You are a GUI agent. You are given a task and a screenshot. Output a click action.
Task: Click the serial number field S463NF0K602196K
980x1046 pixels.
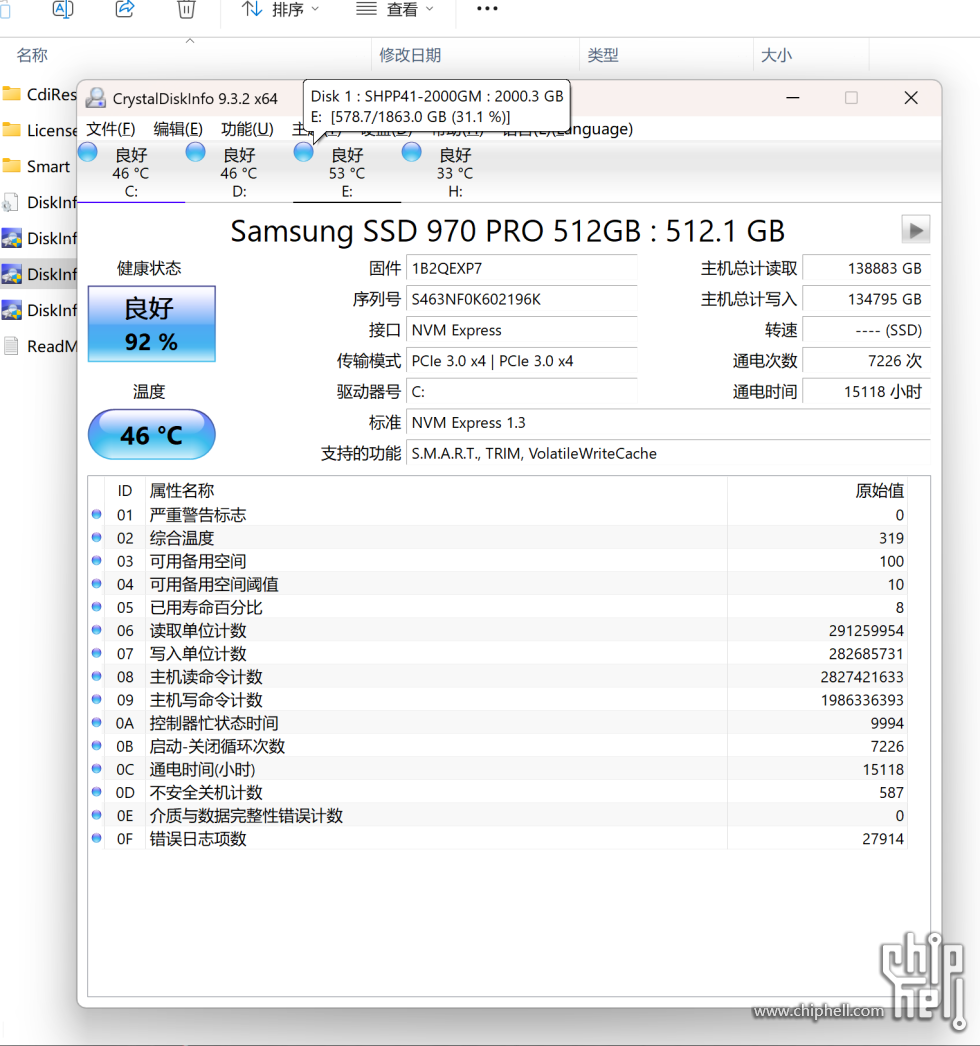point(522,299)
